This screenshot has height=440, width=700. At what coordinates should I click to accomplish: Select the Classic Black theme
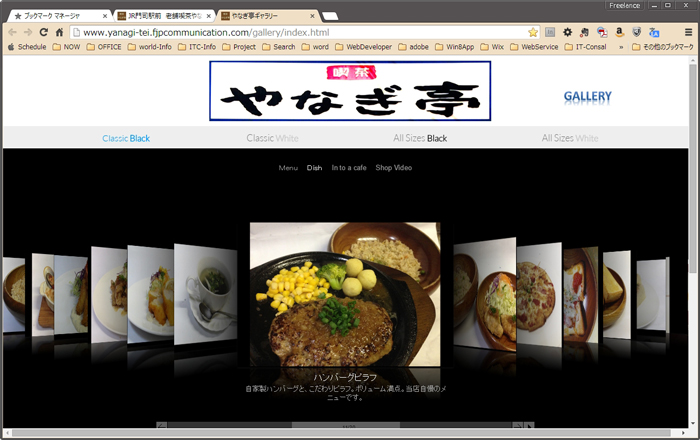tap(126, 138)
